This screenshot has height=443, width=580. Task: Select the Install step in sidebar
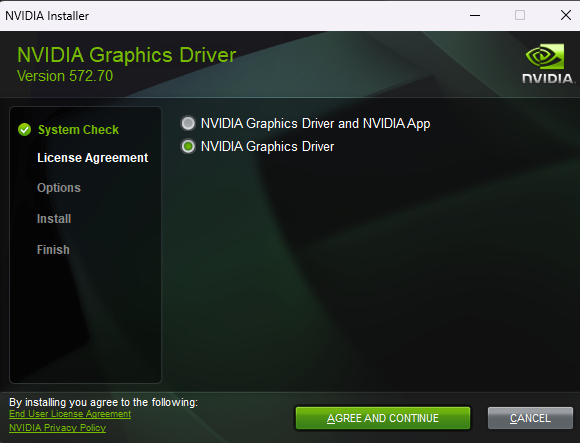click(54, 219)
